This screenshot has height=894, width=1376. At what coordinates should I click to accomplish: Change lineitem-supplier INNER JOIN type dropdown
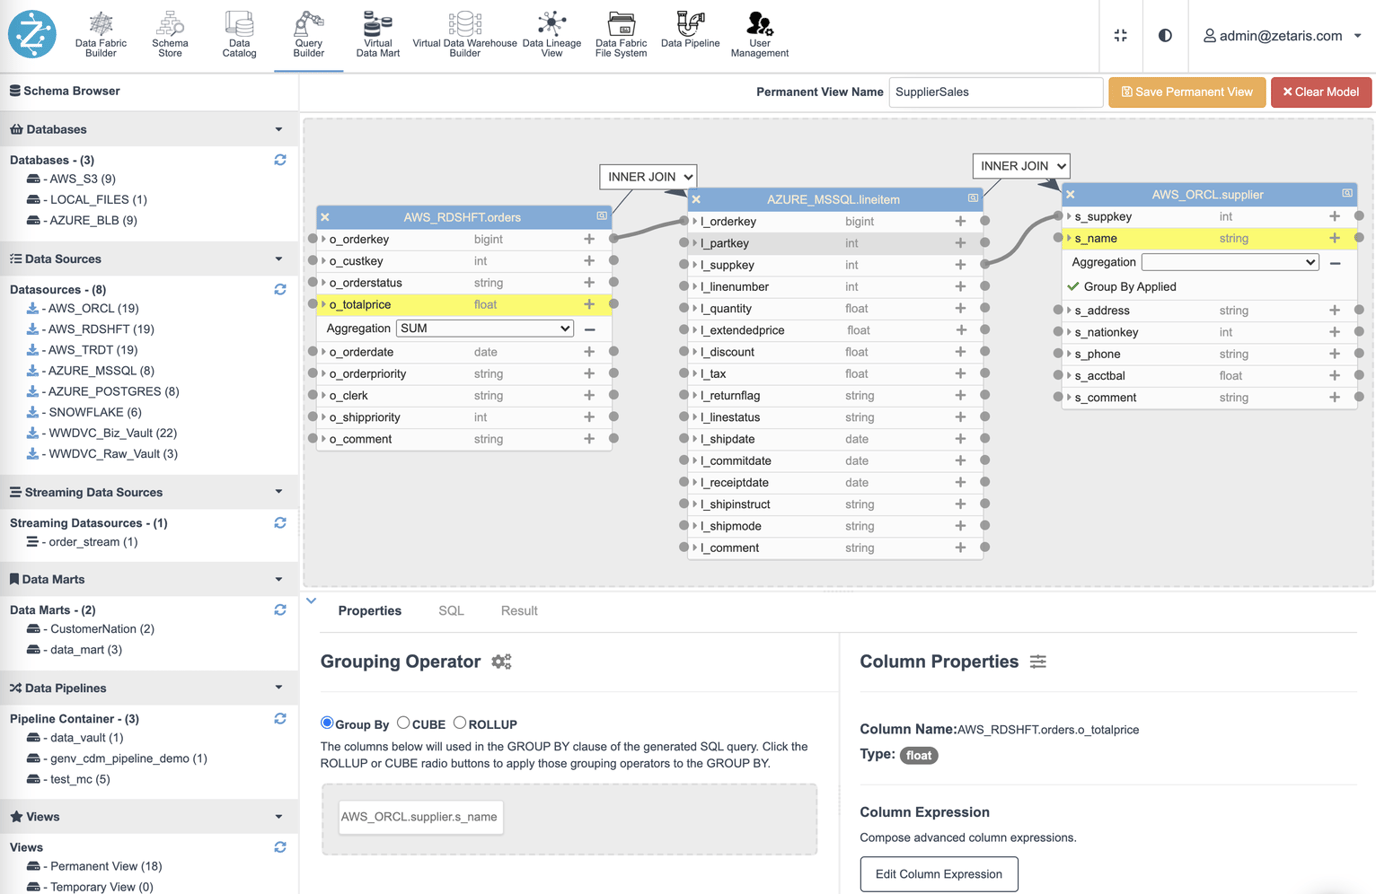click(x=1021, y=166)
